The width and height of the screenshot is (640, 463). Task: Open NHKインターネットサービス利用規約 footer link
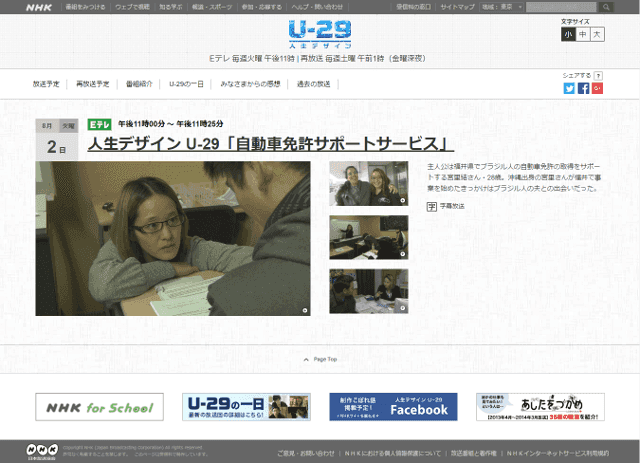tap(558, 453)
